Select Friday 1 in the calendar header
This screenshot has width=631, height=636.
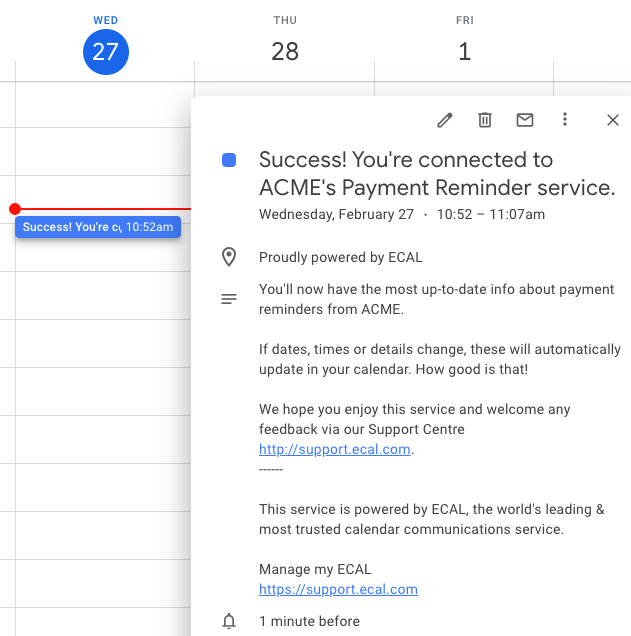click(464, 52)
